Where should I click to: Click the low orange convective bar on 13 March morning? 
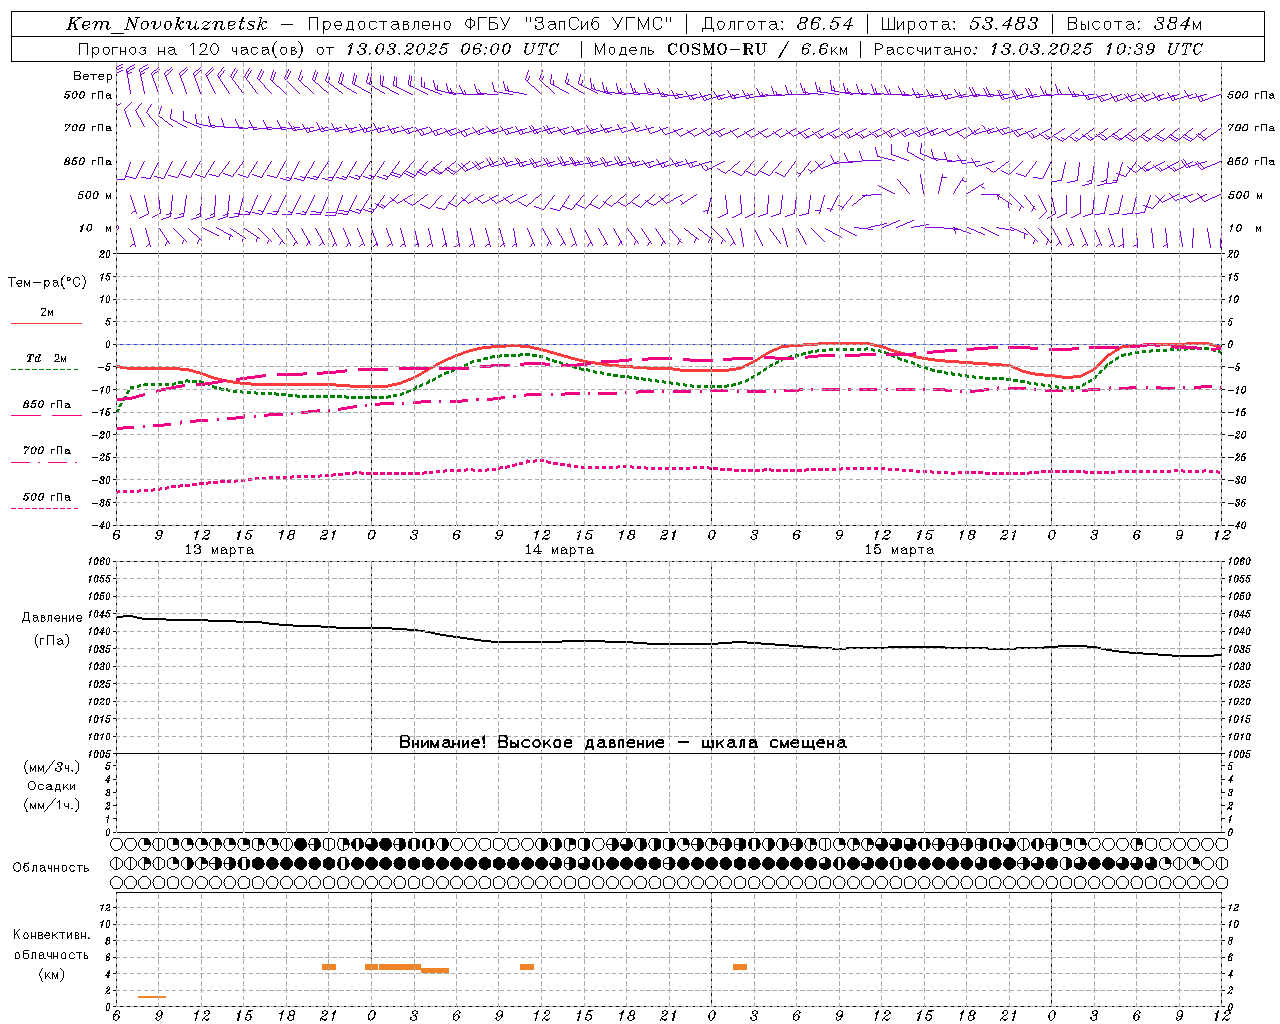click(152, 996)
